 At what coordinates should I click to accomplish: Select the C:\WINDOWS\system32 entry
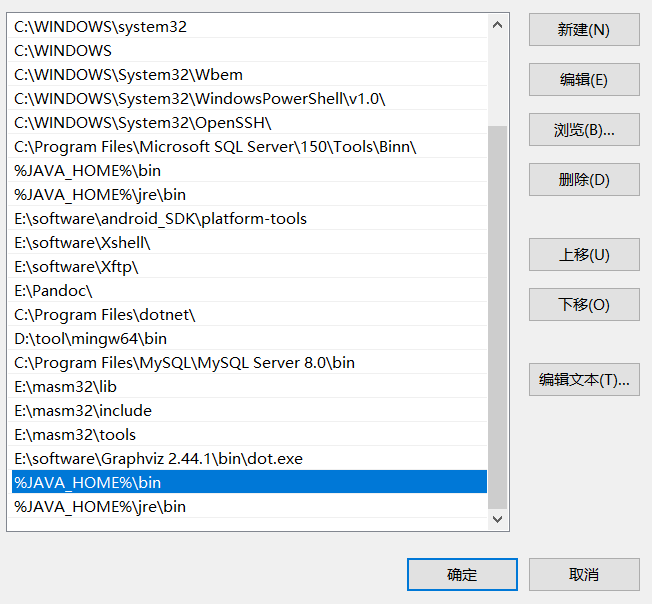point(249,27)
